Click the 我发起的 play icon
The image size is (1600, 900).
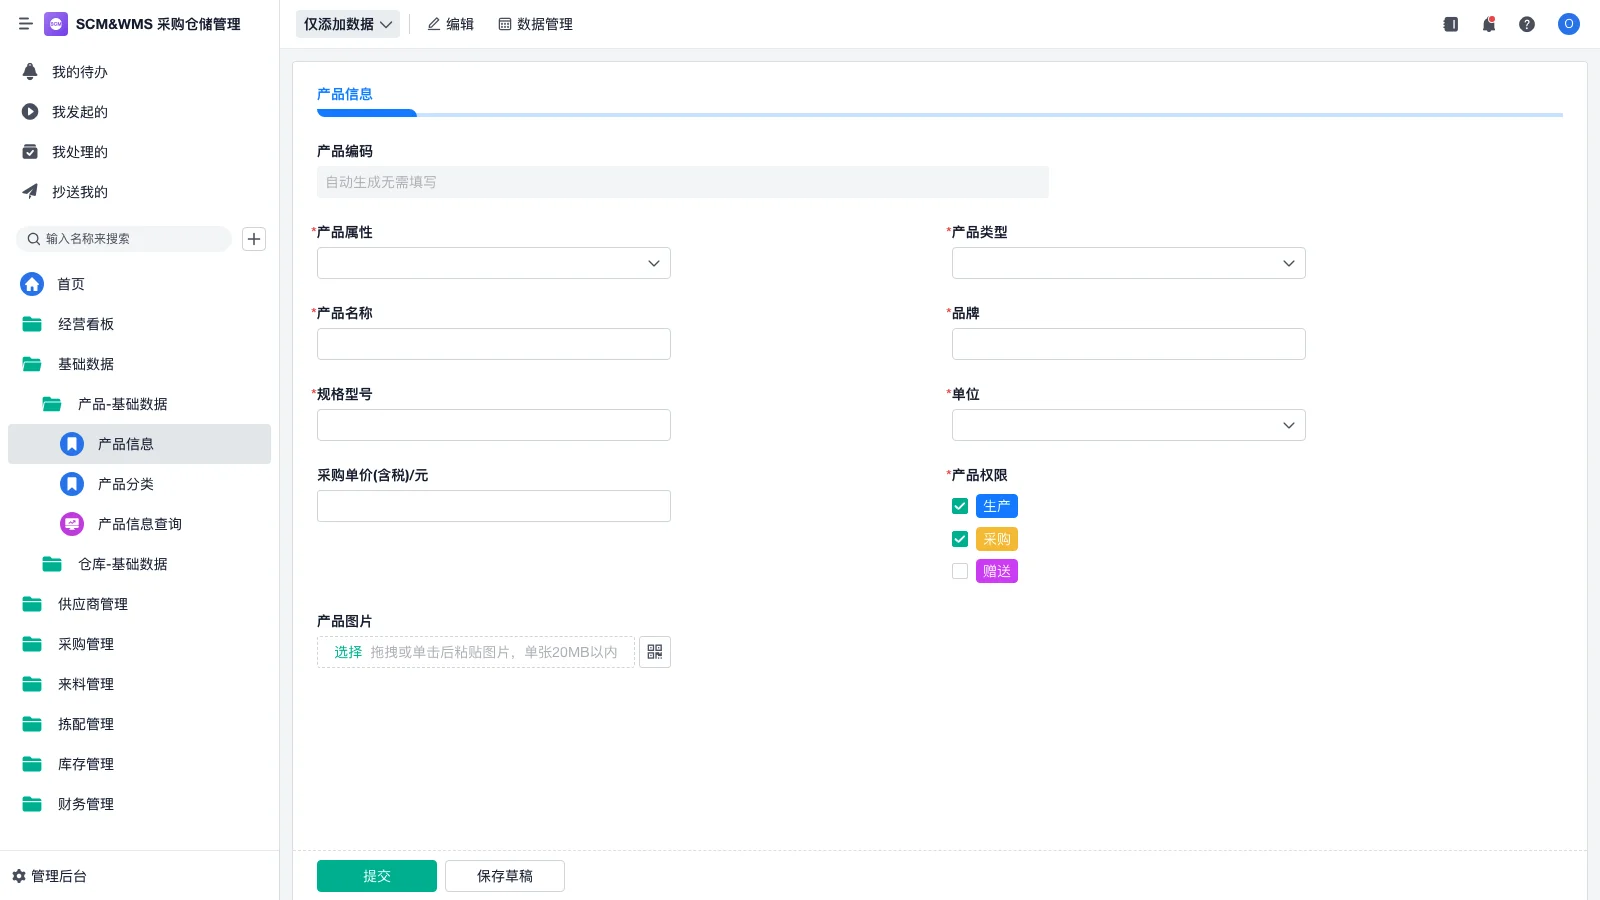[x=30, y=112]
